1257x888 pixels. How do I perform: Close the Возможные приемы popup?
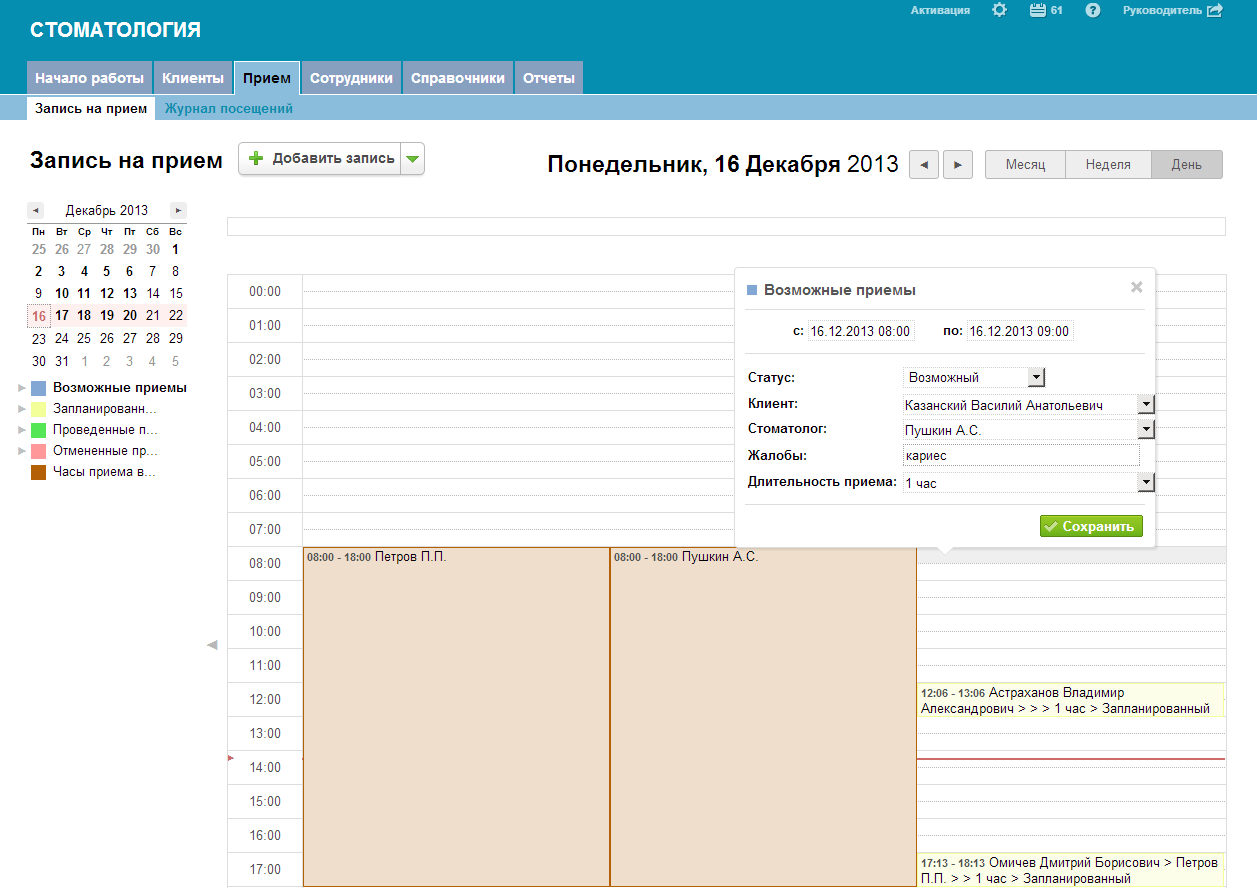pyautogui.click(x=1136, y=287)
